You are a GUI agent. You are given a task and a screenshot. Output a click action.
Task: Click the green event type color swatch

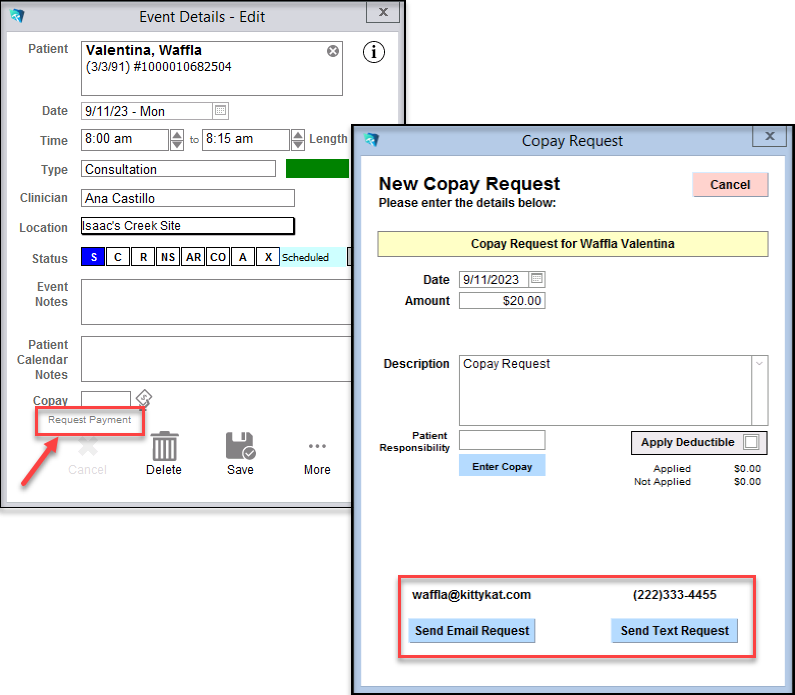tap(317, 168)
